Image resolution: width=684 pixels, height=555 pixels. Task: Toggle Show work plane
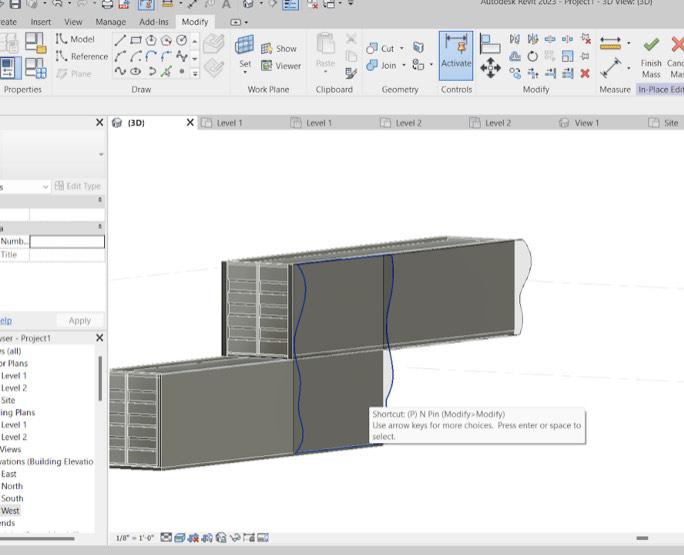[x=278, y=48]
